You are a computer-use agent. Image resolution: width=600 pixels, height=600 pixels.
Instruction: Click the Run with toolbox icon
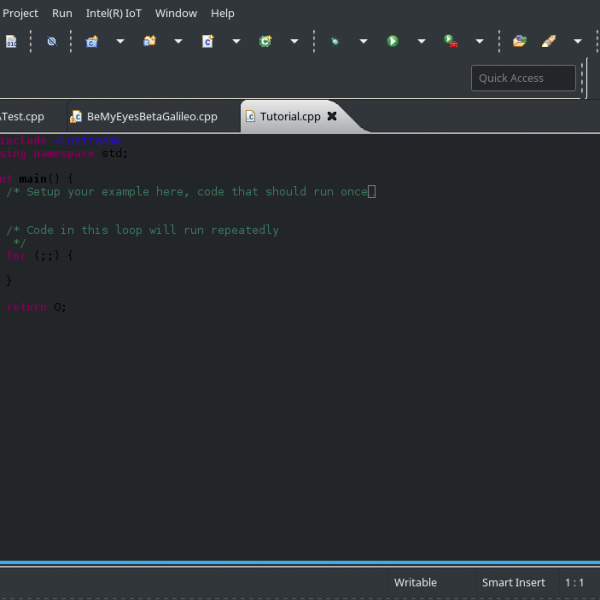[451, 41]
